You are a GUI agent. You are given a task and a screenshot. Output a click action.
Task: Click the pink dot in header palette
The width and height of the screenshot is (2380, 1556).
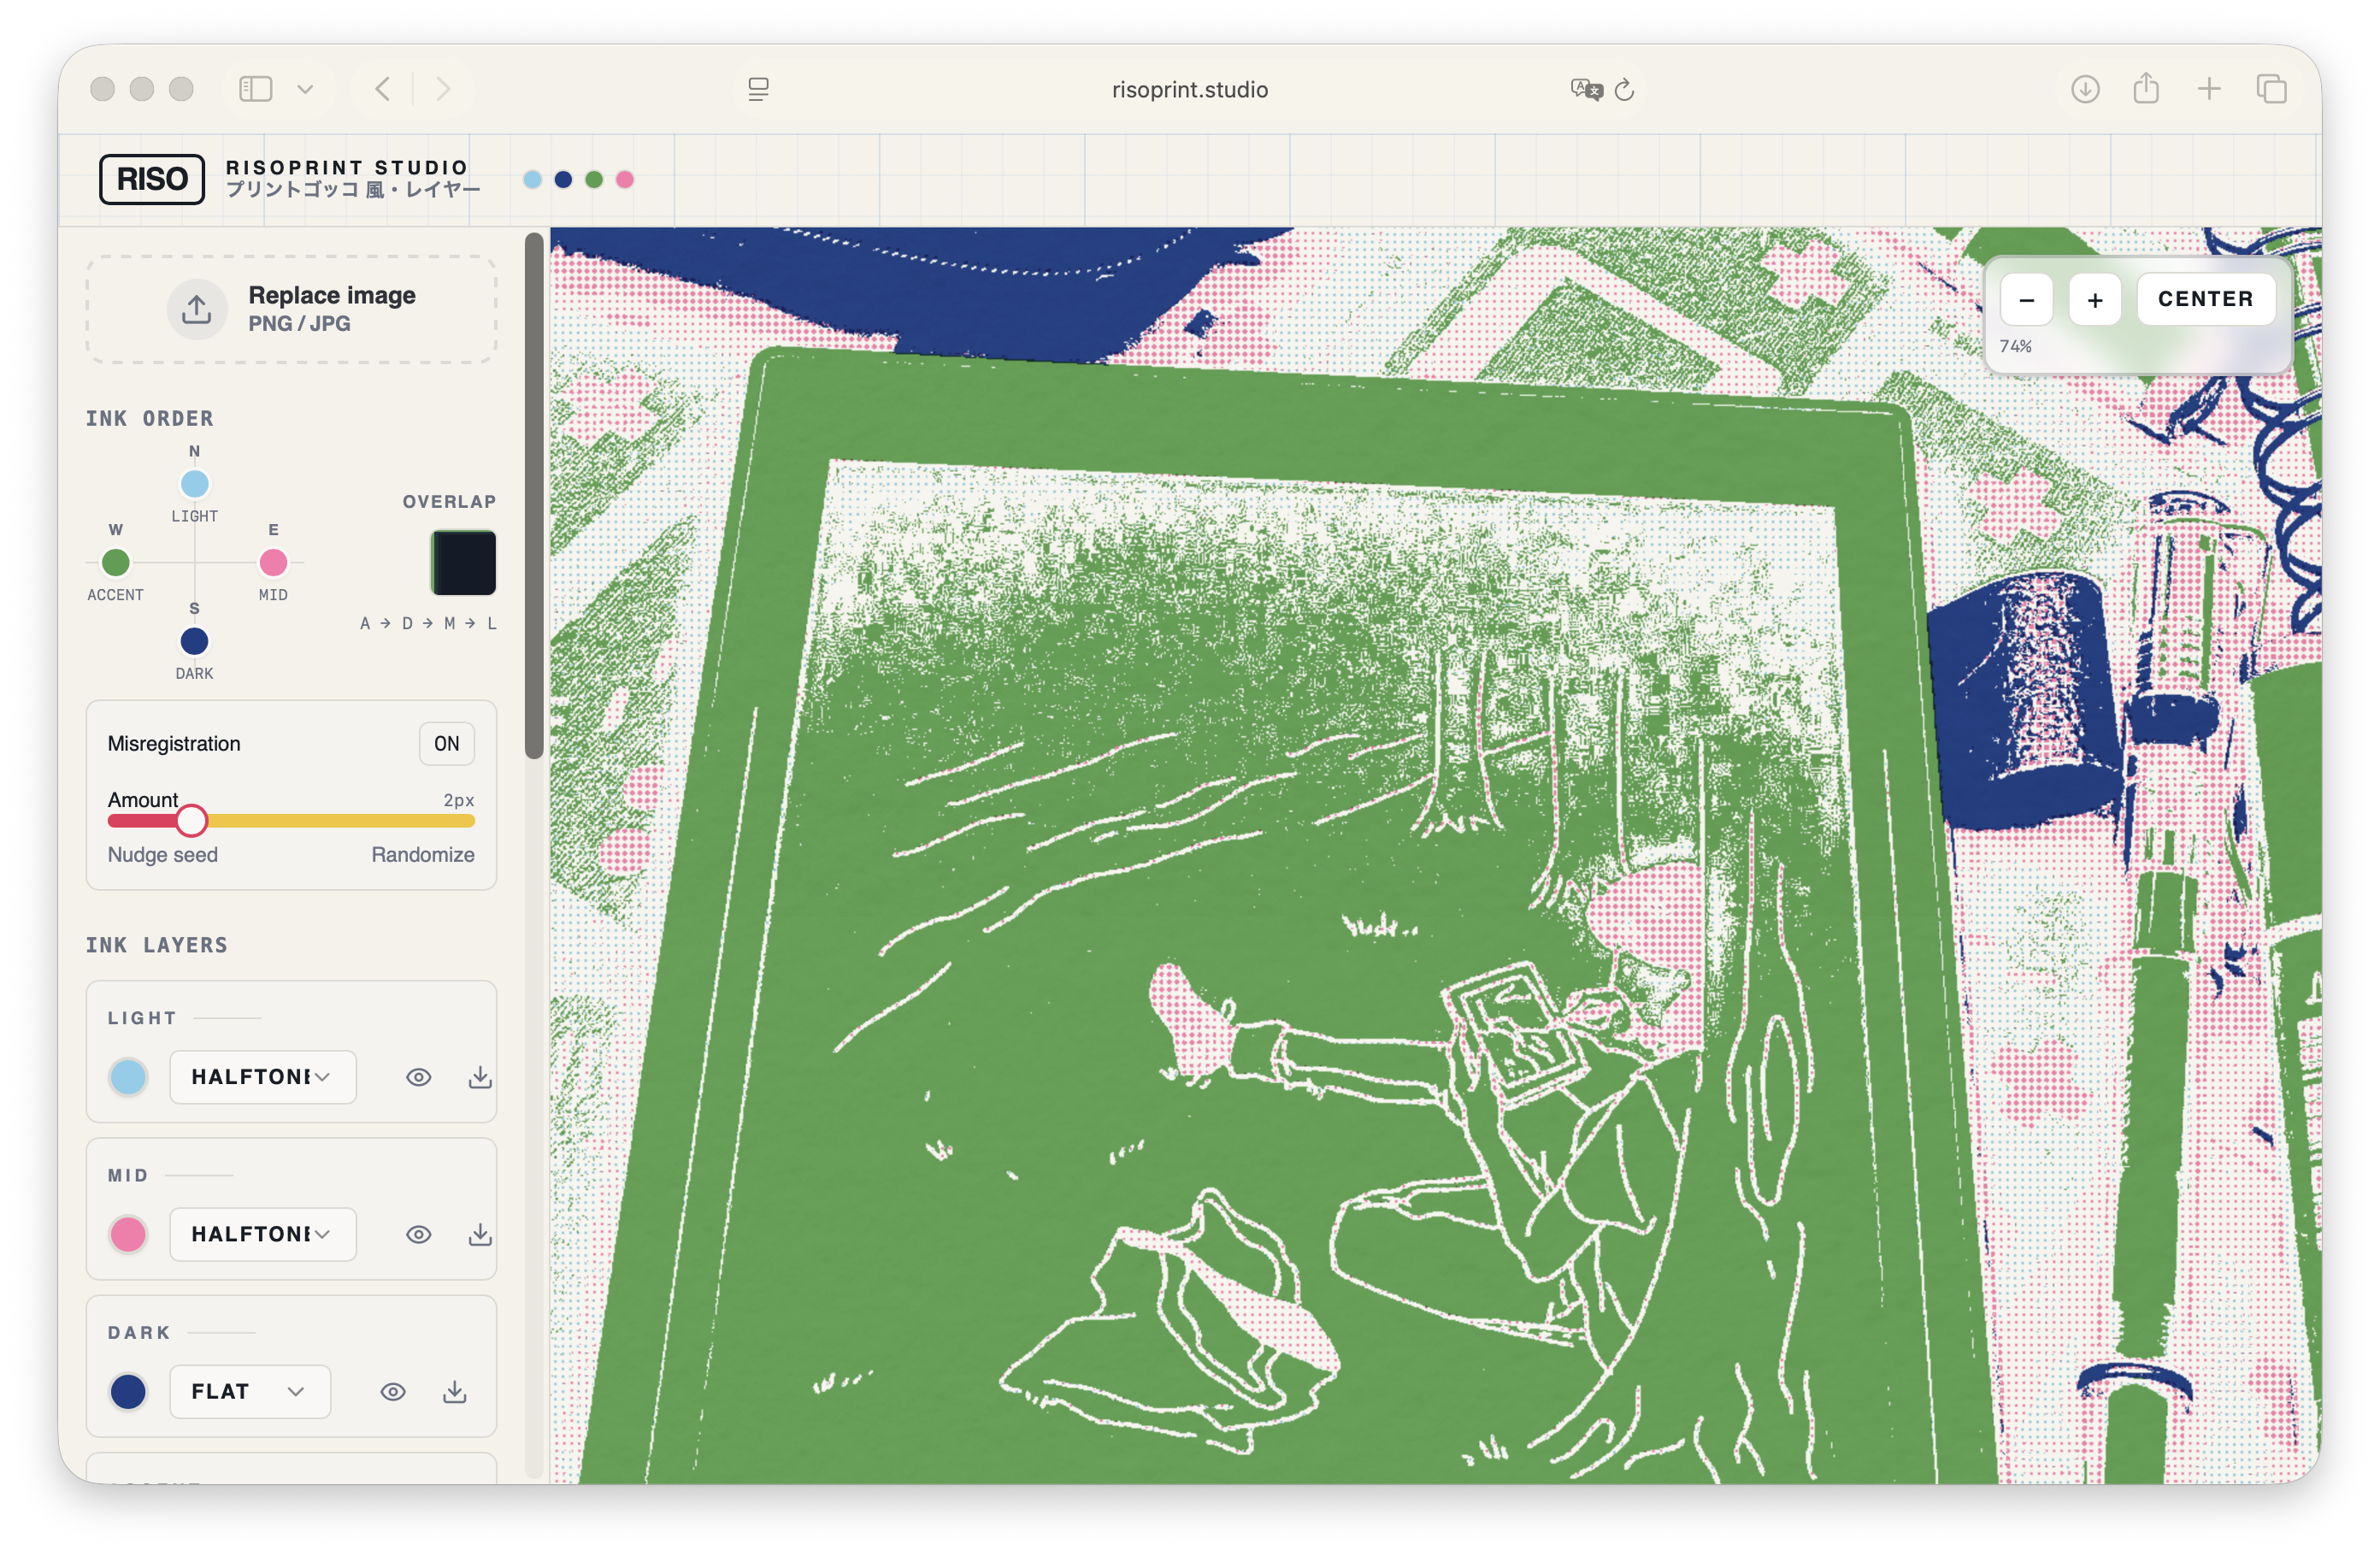[x=625, y=180]
